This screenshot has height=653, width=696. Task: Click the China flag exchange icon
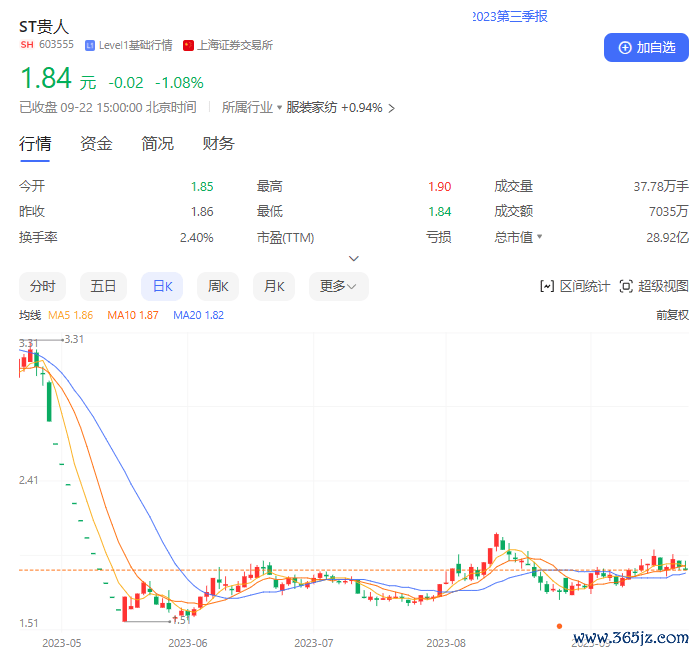click(188, 45)
